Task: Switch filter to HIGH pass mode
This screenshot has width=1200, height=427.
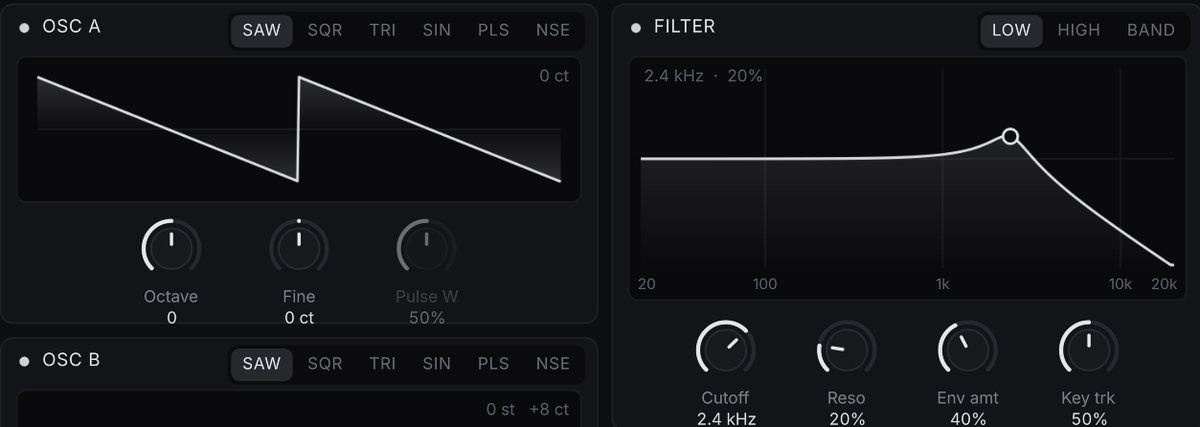Action: [x=1079, y=30]
